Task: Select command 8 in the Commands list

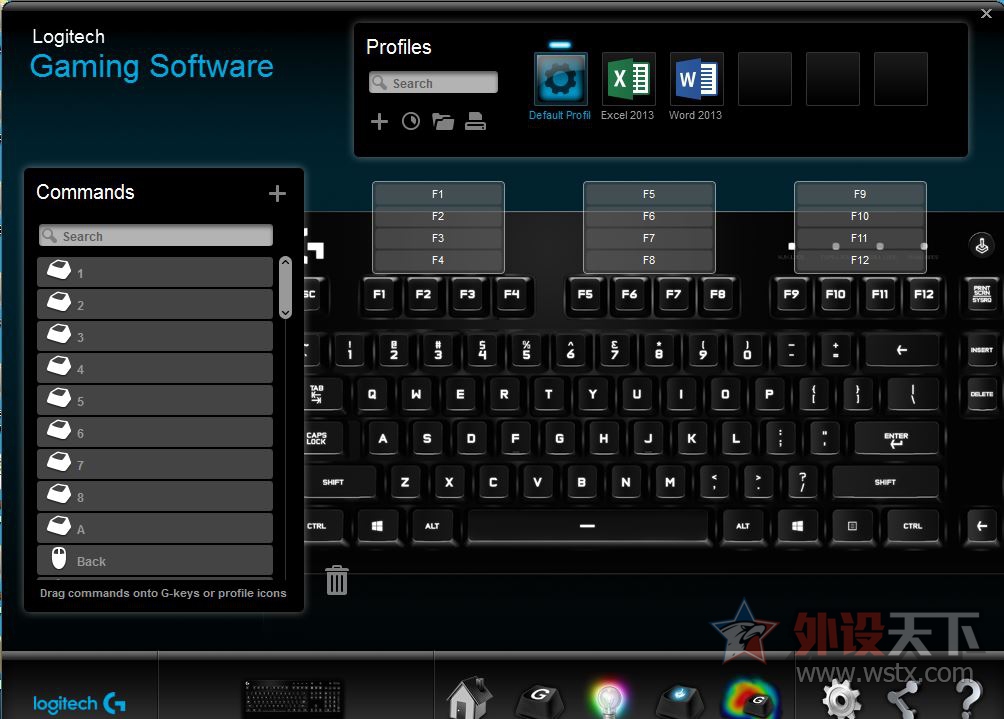Action: [x=155, y=496]
